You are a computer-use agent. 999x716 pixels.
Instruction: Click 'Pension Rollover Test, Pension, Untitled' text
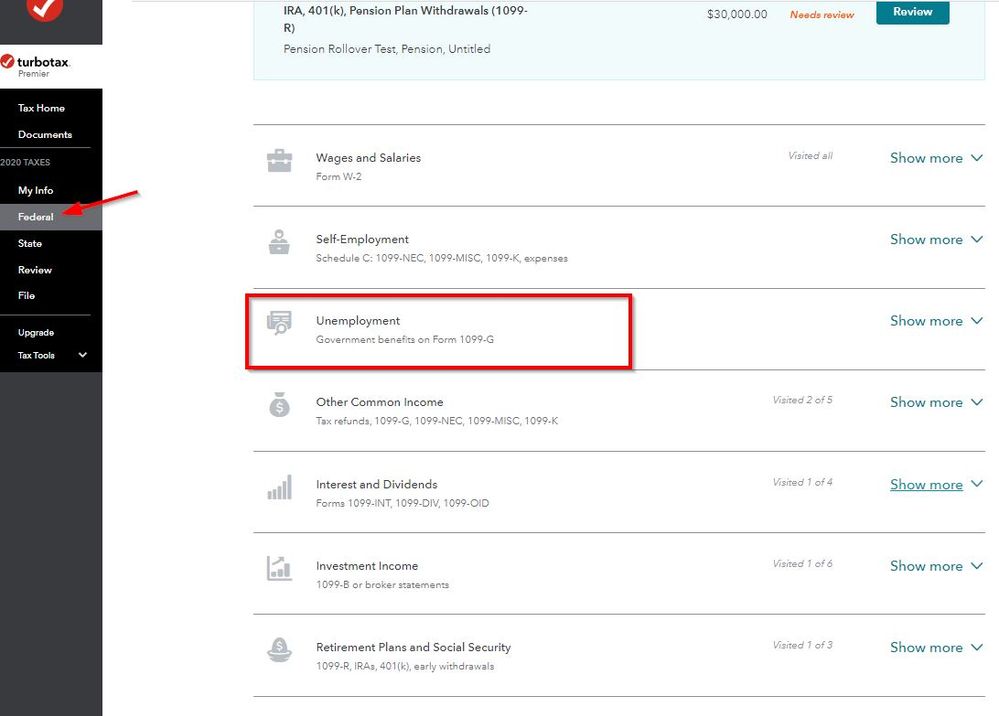point(387,49)
